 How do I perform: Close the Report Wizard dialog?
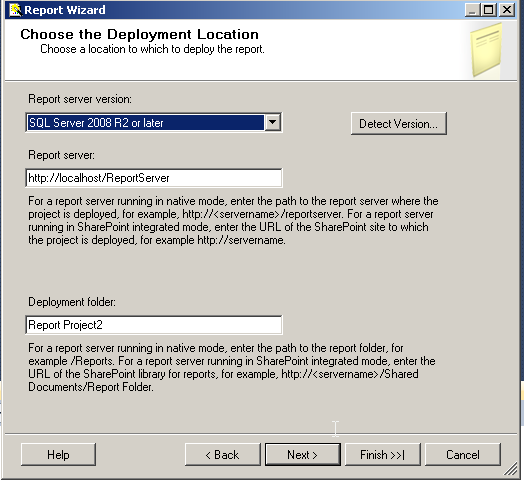coord(507,10)
